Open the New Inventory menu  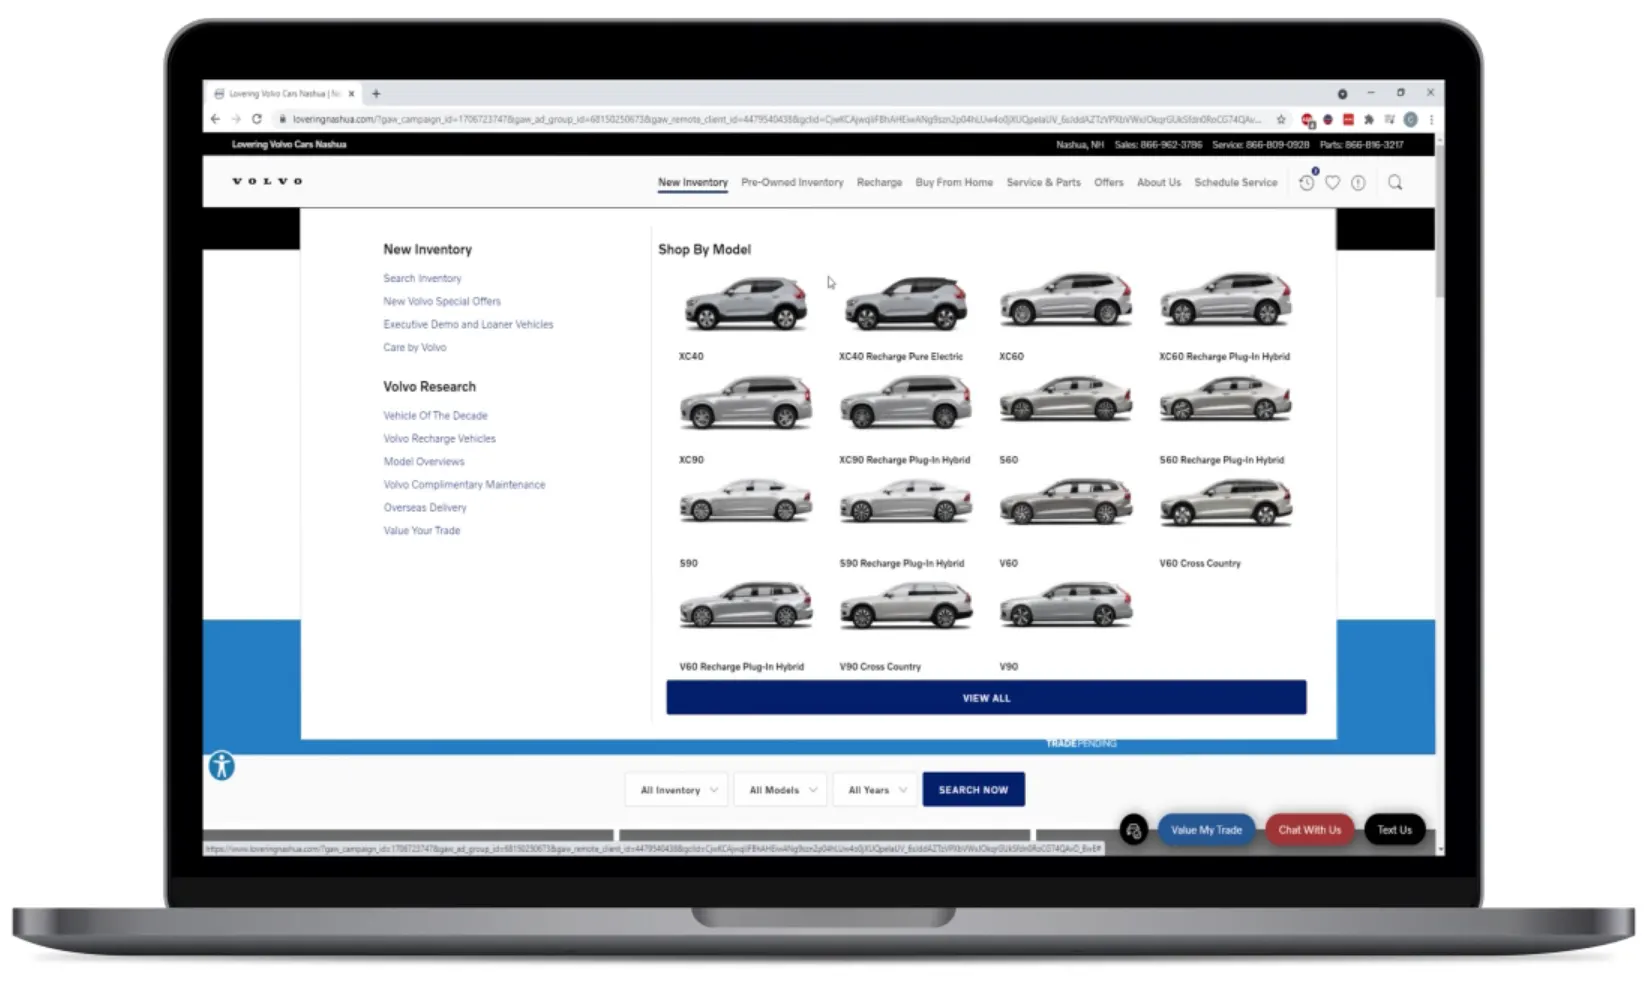pos(693,182)
